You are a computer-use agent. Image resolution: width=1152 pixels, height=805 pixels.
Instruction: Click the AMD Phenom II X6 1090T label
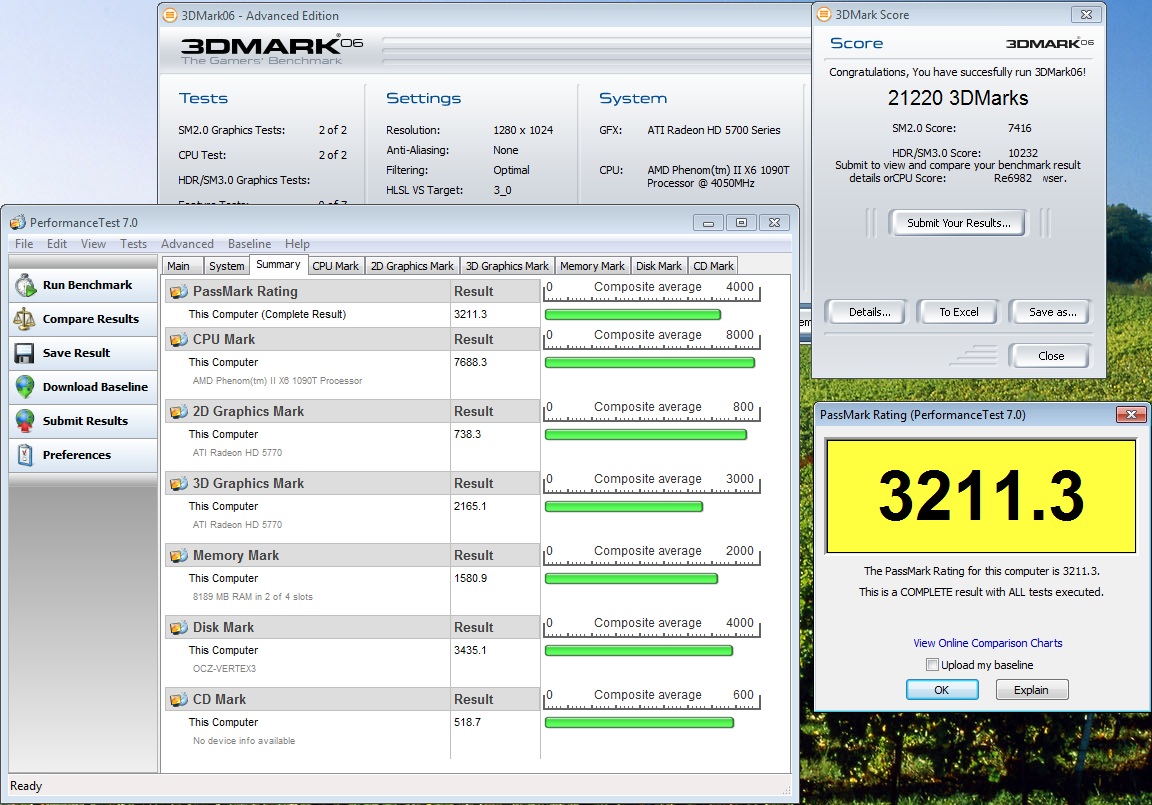pyautogui.click(x=277, y=380)
